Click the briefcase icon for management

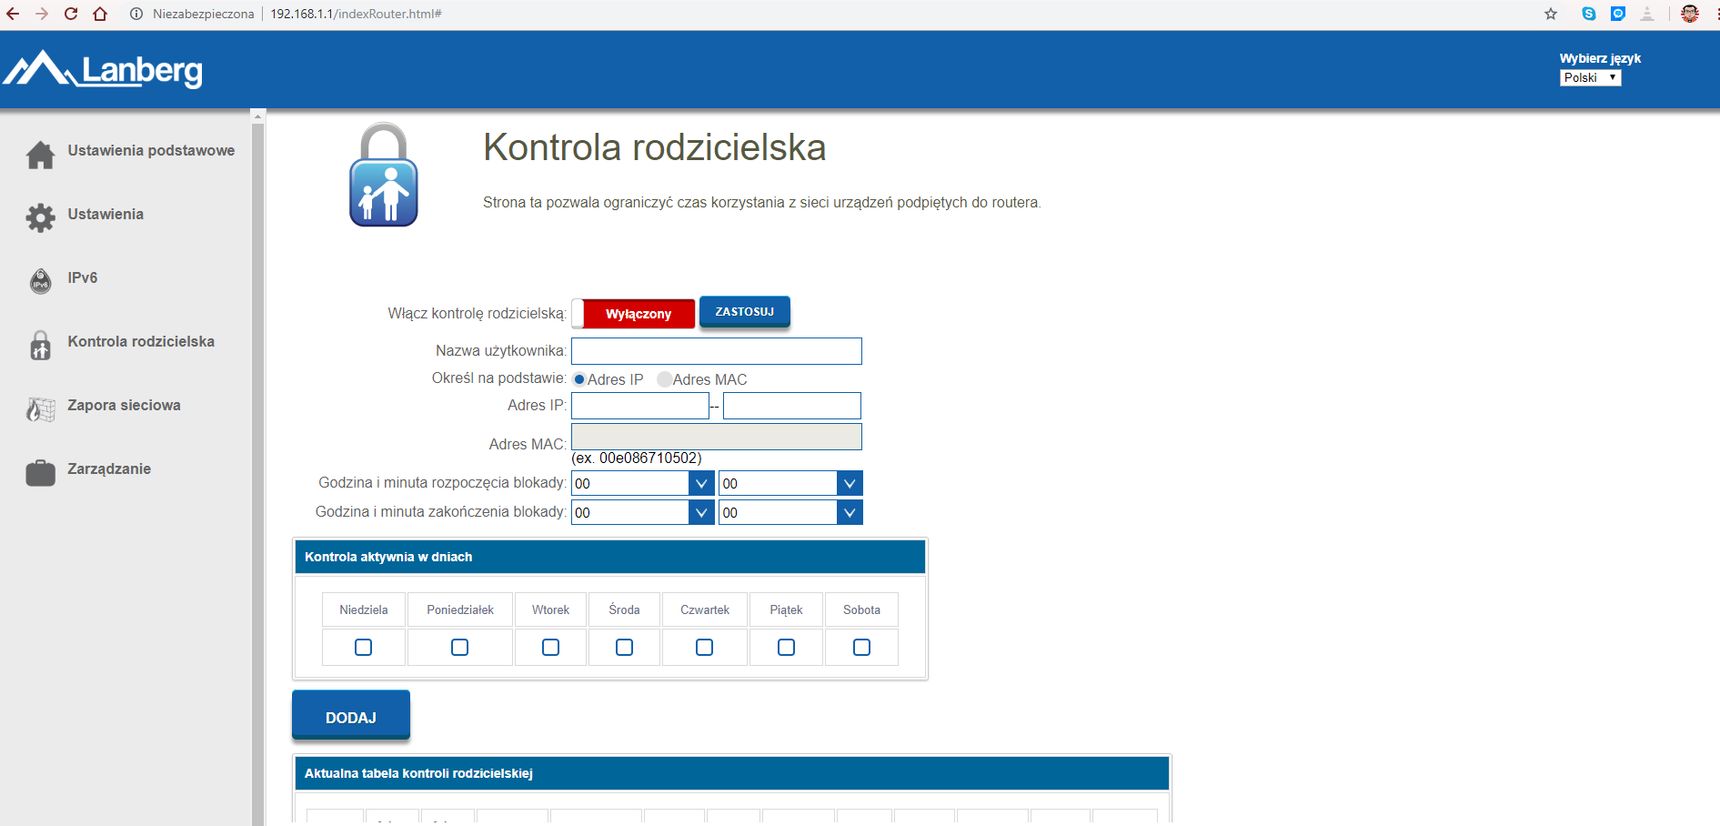pos(40,472)
